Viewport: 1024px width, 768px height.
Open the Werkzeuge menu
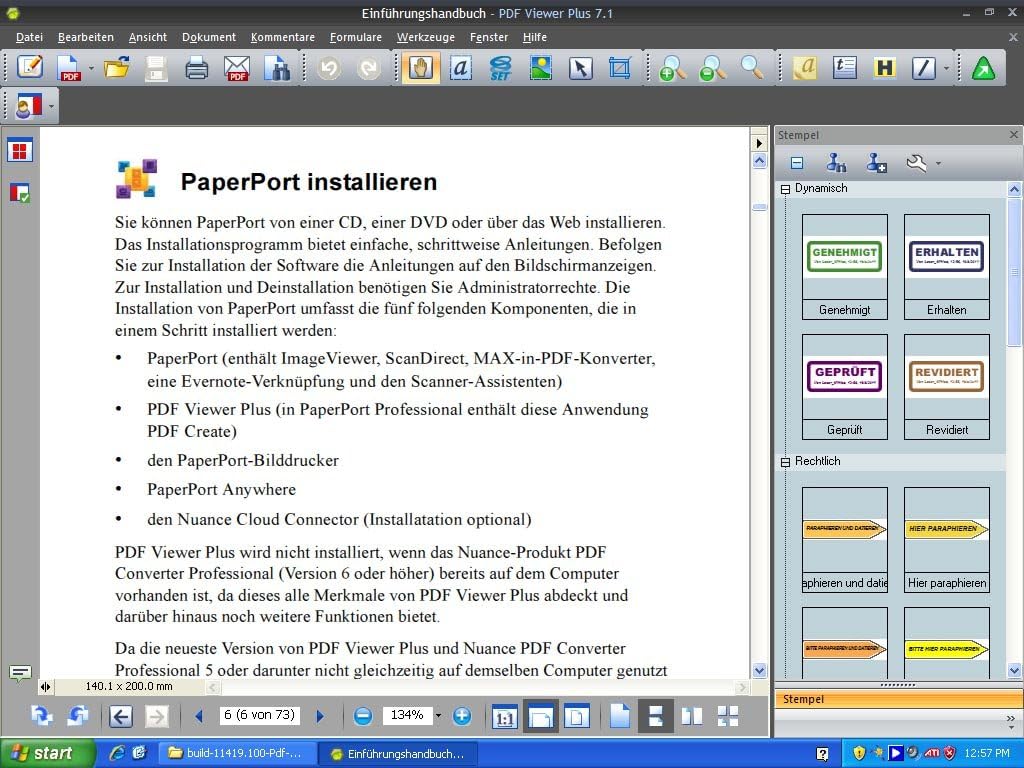coord(425,37)
